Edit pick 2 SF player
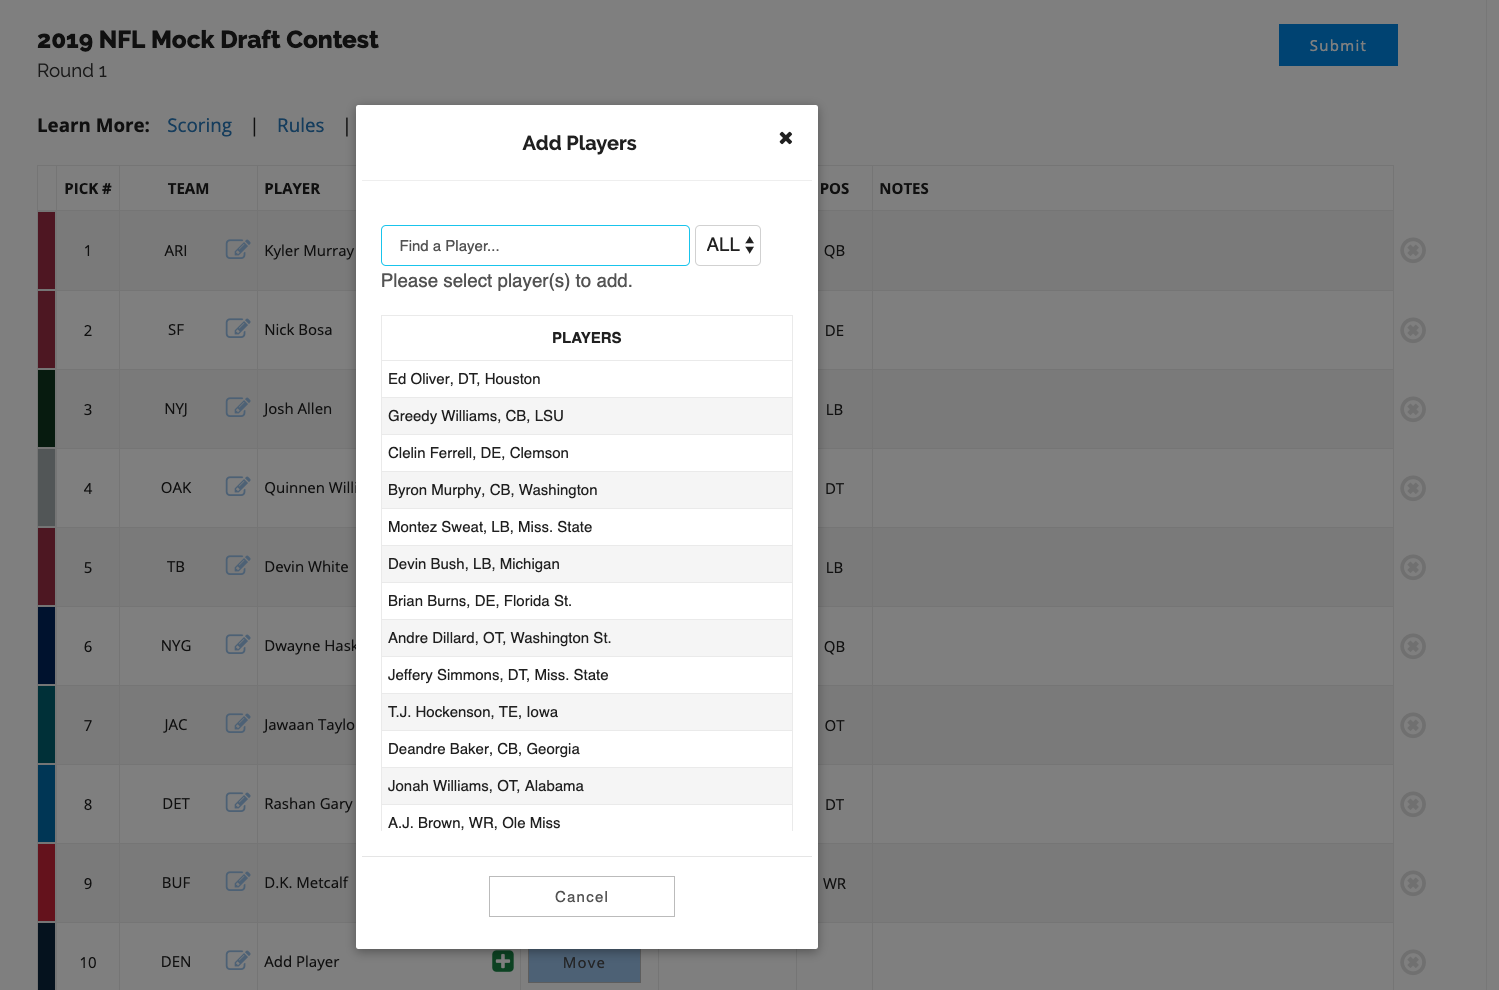This screenshot has height=990, width=1499. (237, 328)
